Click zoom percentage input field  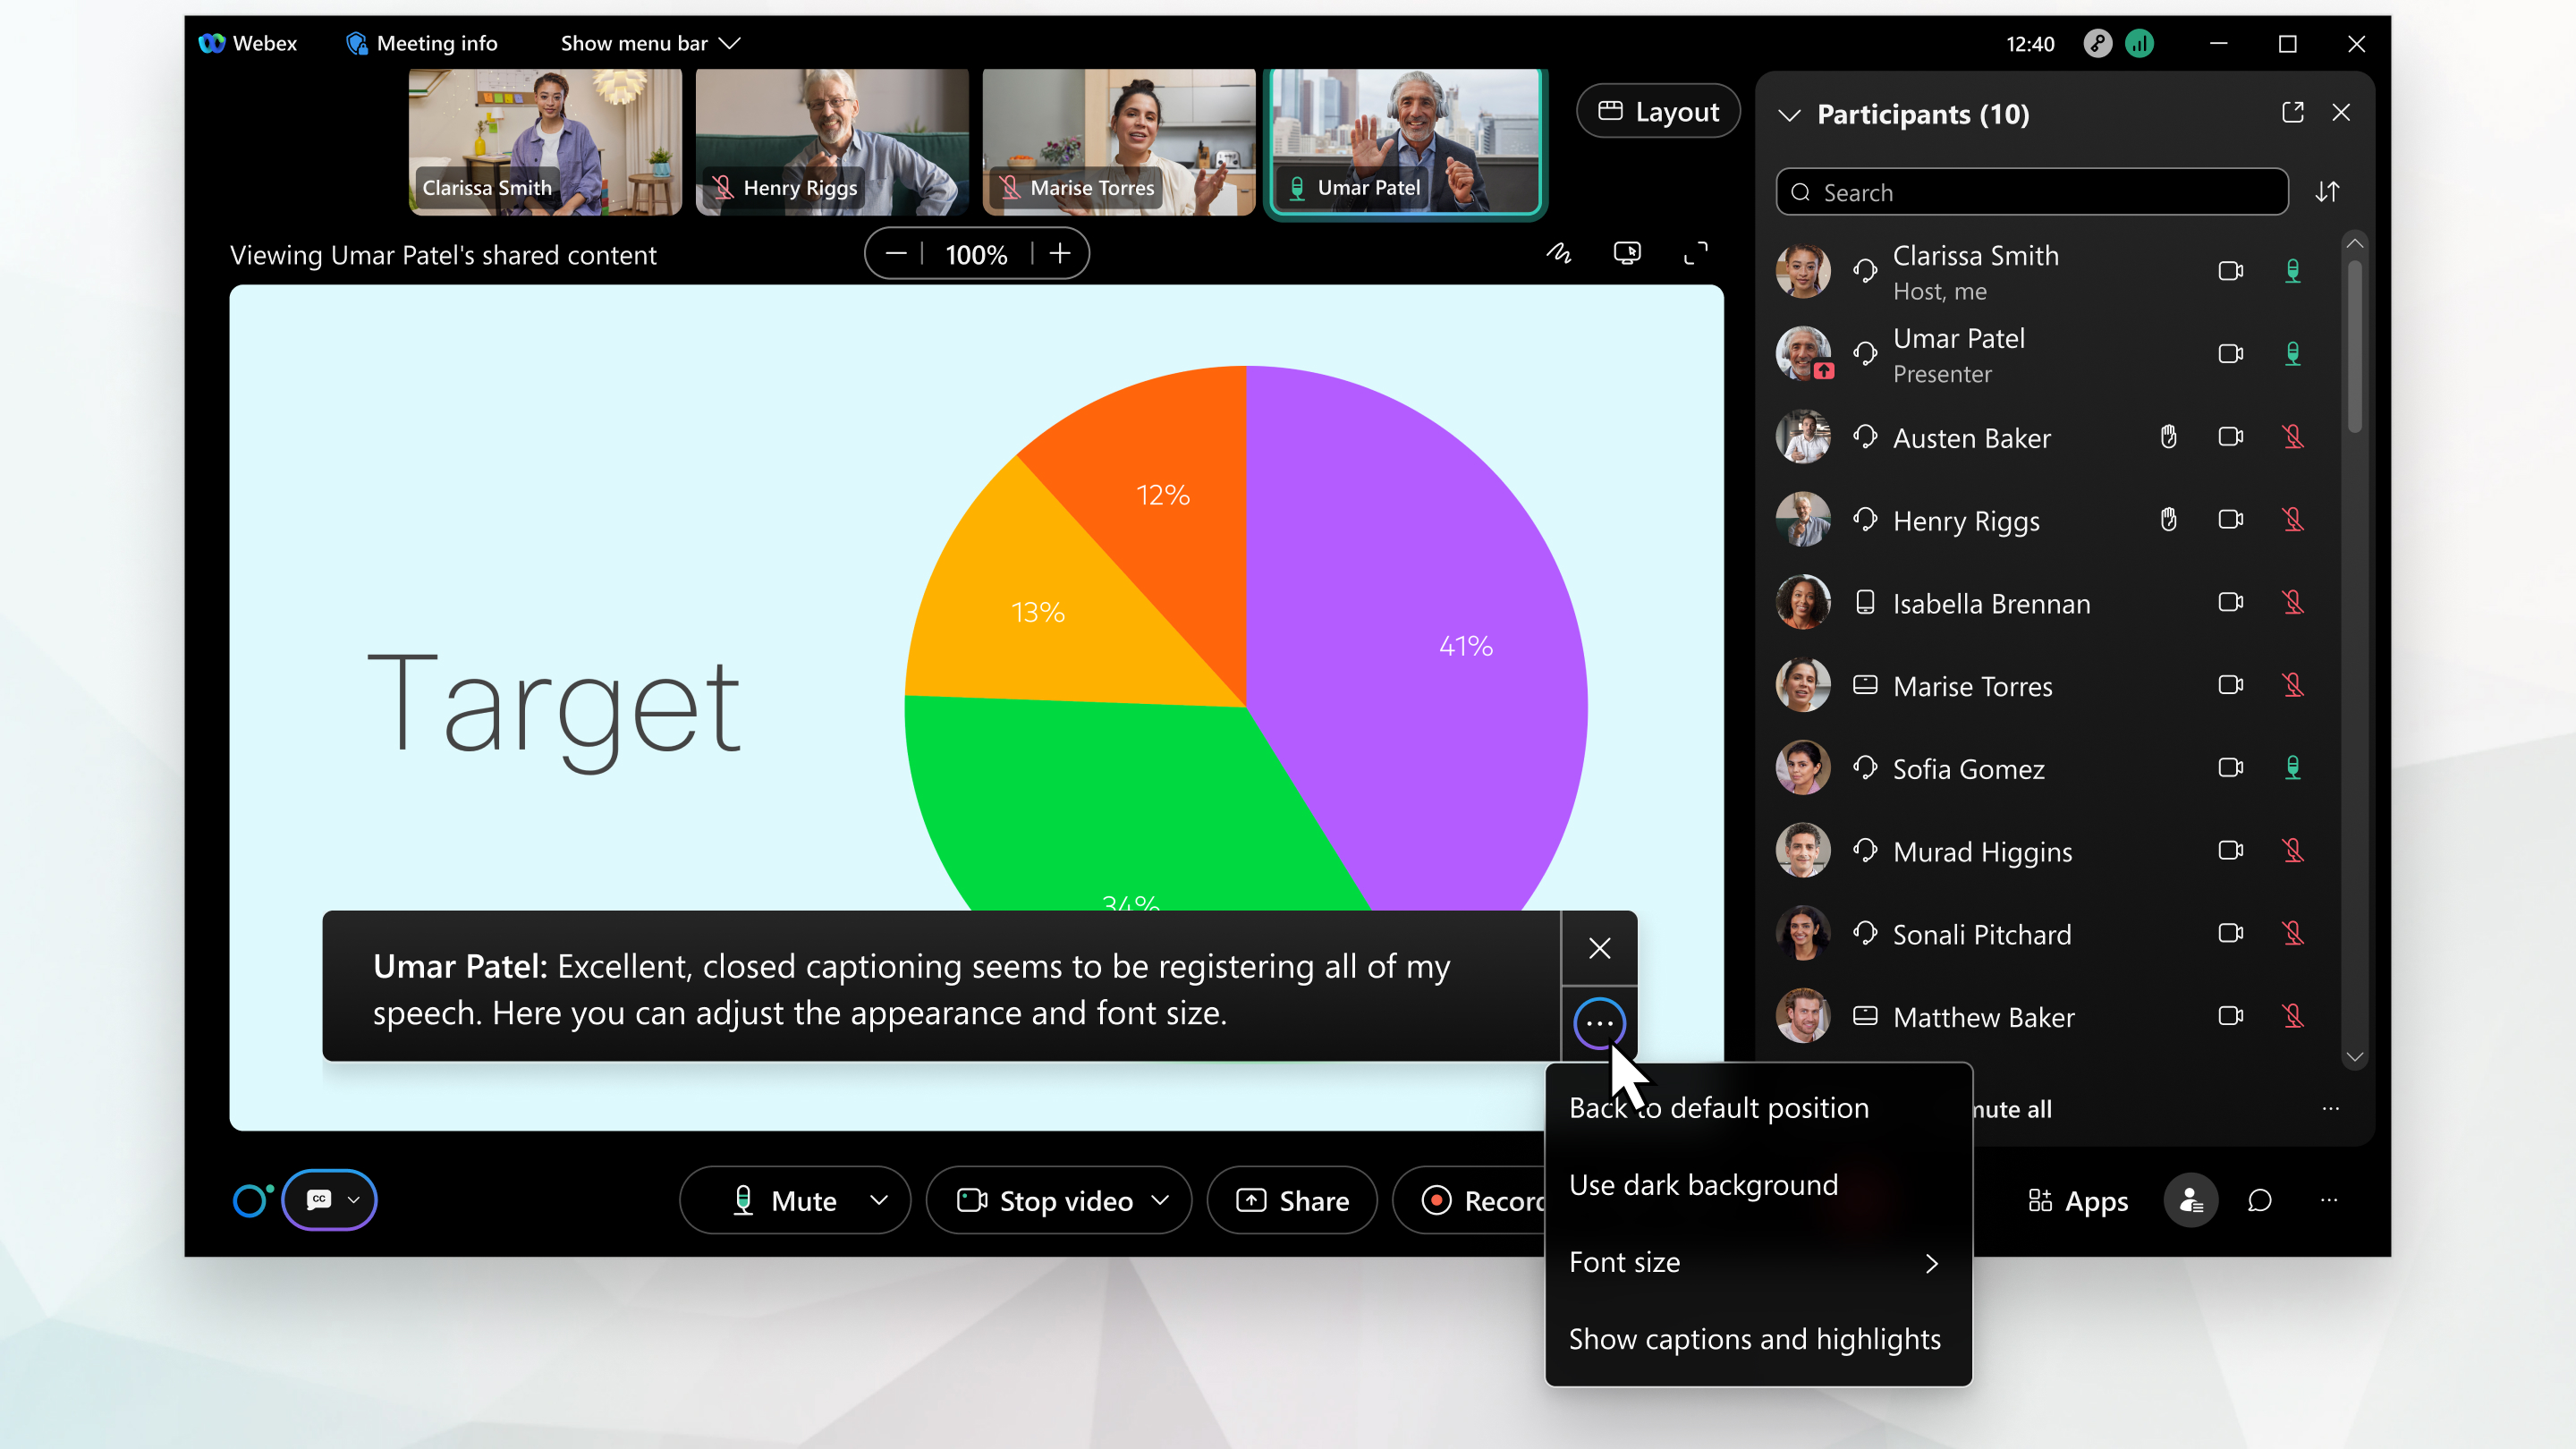[977, 253]
